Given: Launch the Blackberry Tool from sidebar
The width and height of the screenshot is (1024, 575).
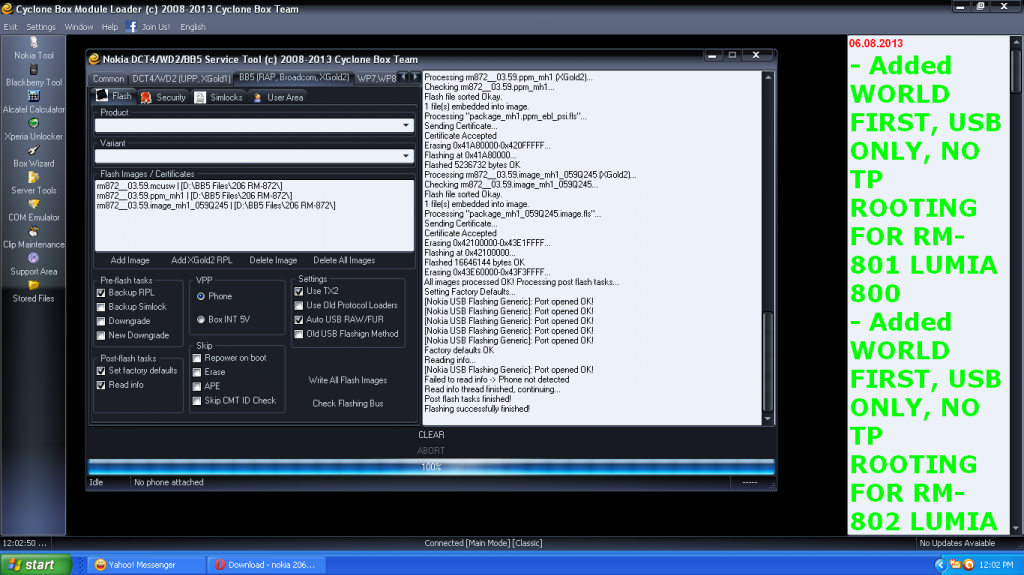Looking at the screenshot, I should (34, 70).
